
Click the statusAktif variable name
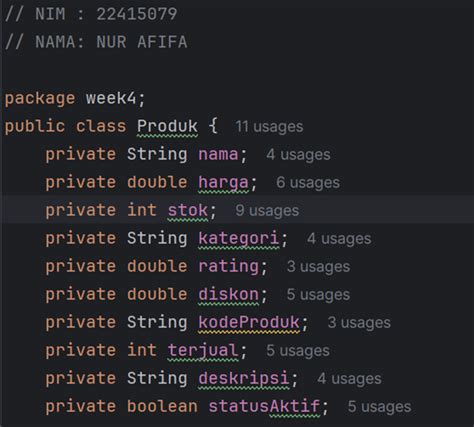(264, 406)
